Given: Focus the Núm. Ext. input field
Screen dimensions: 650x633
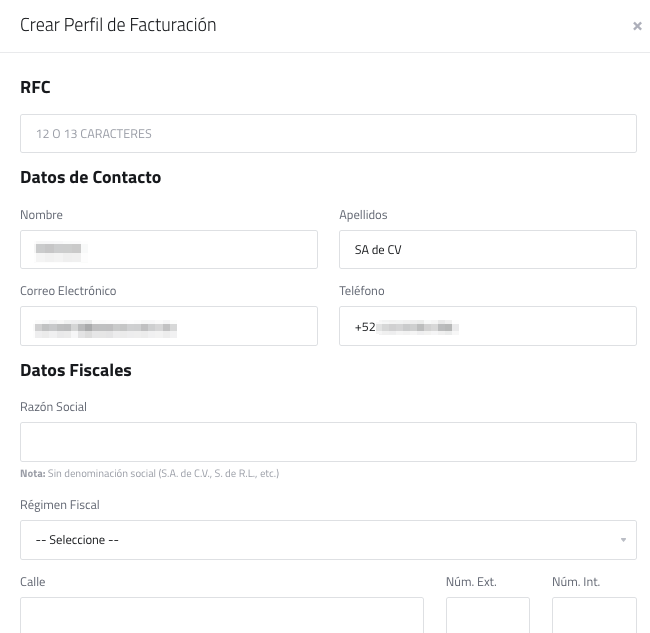Looking at the screenshot, I should (487, 614).
